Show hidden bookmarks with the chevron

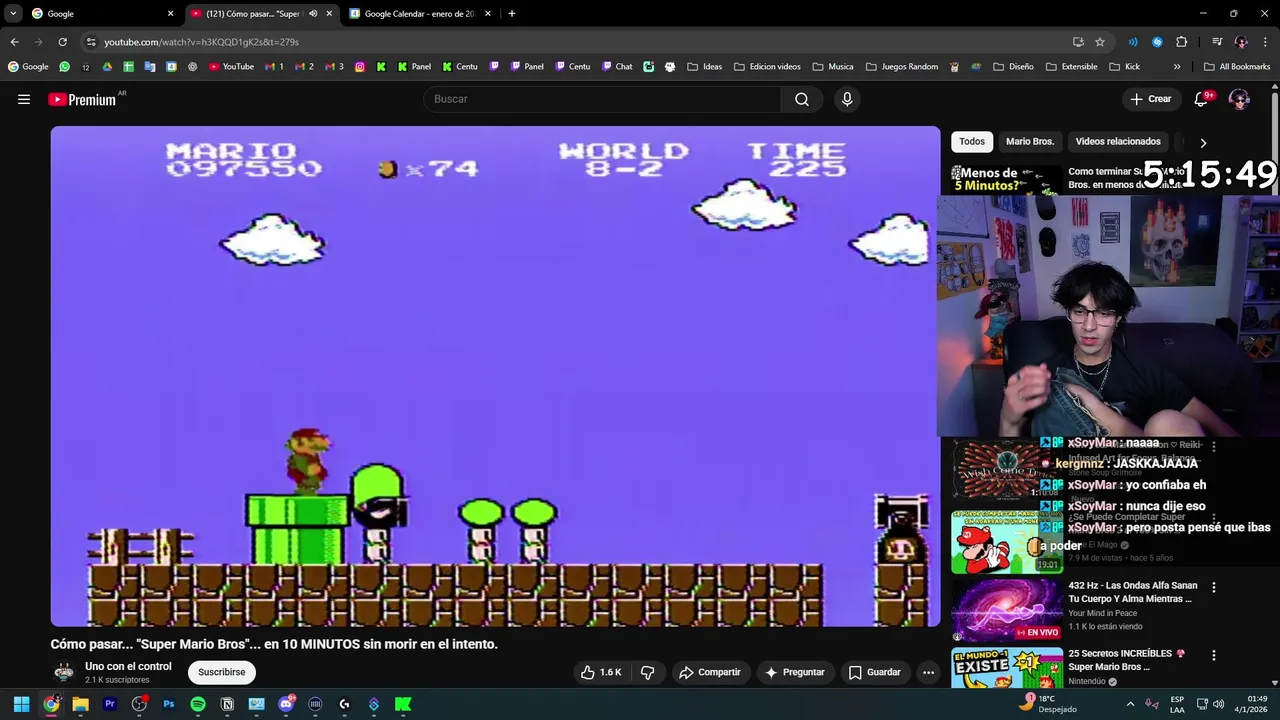coord(1177,67)
